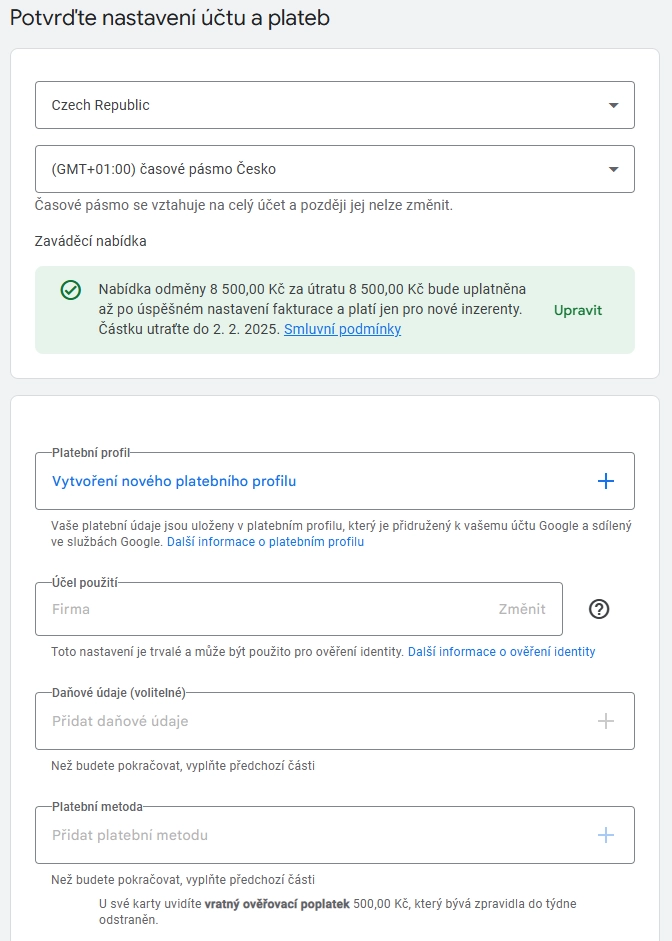Image resolution: width=672 pixels, height=941 pixels.
Task: Click the Platební profil field box
Action: [x=335, y=481]
